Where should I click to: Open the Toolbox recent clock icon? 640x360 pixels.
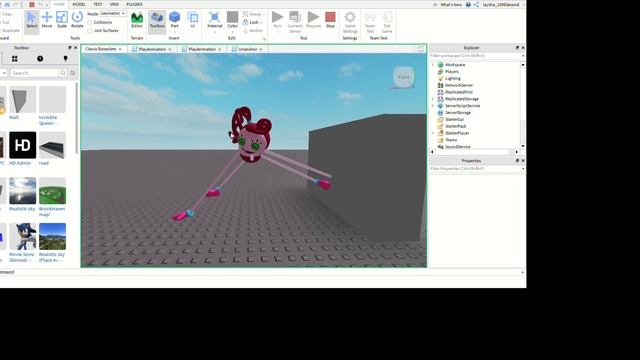coord(40,59)
